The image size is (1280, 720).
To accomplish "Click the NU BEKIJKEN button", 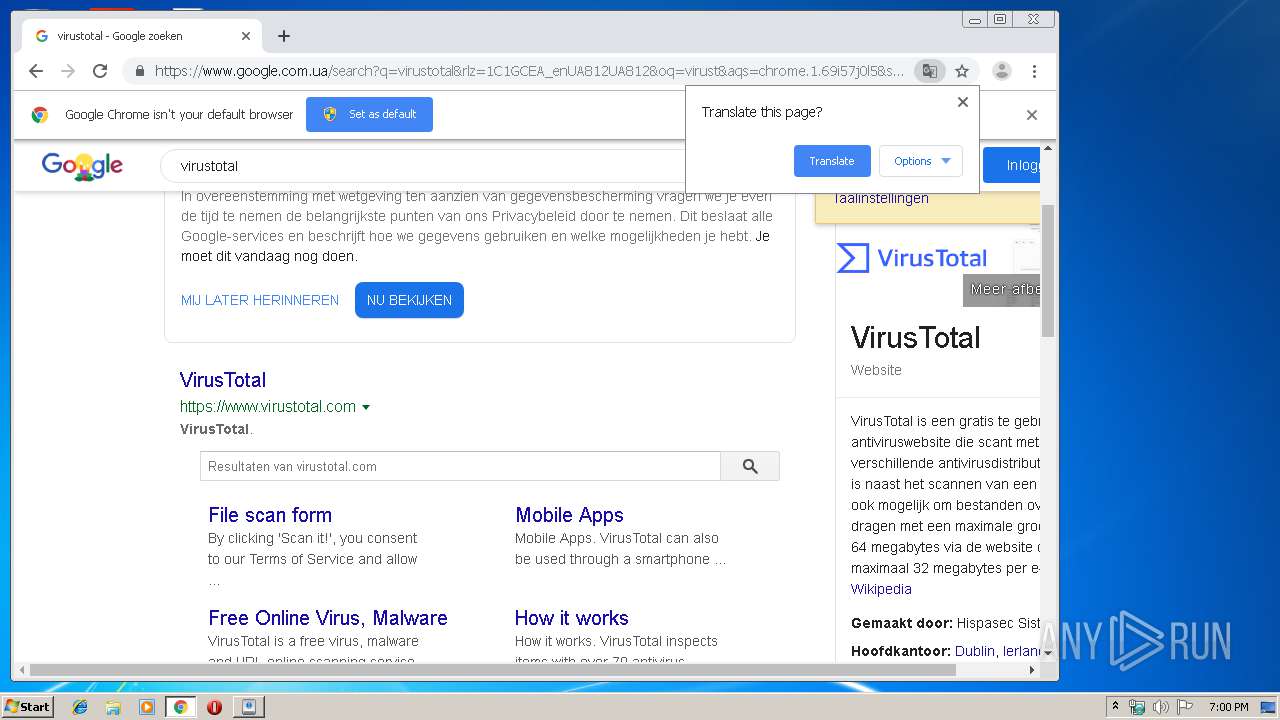I will (x=409, y=300).
